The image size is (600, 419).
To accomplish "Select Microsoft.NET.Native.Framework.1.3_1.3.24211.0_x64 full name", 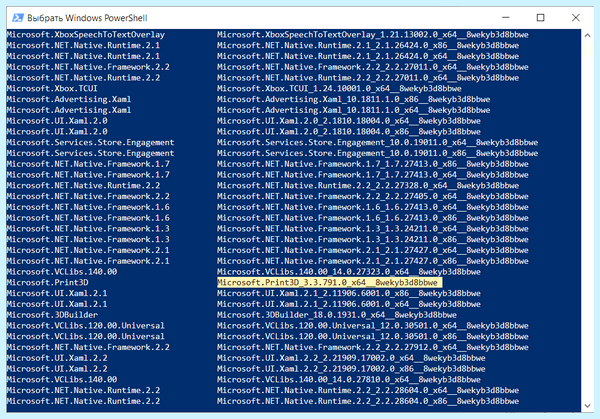I will [373, 228].
